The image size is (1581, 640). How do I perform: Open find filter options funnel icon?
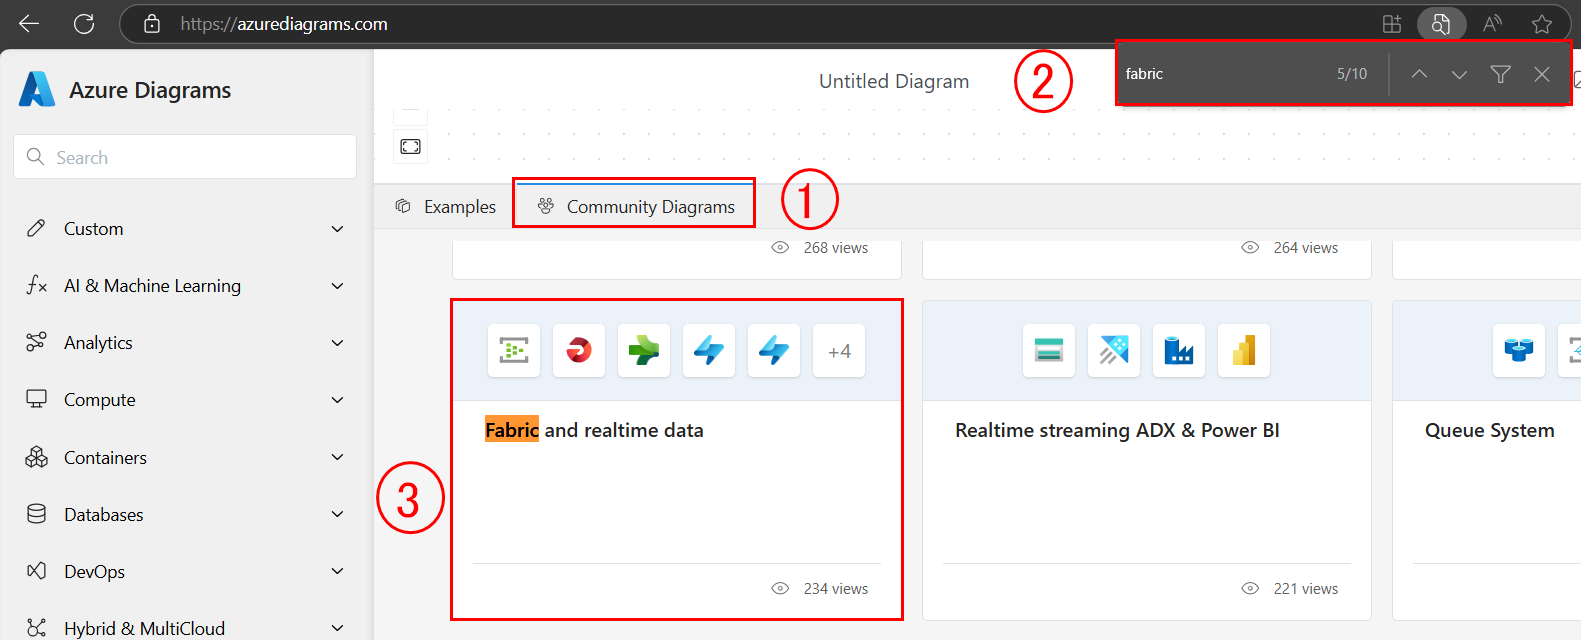pos(1500,74)
